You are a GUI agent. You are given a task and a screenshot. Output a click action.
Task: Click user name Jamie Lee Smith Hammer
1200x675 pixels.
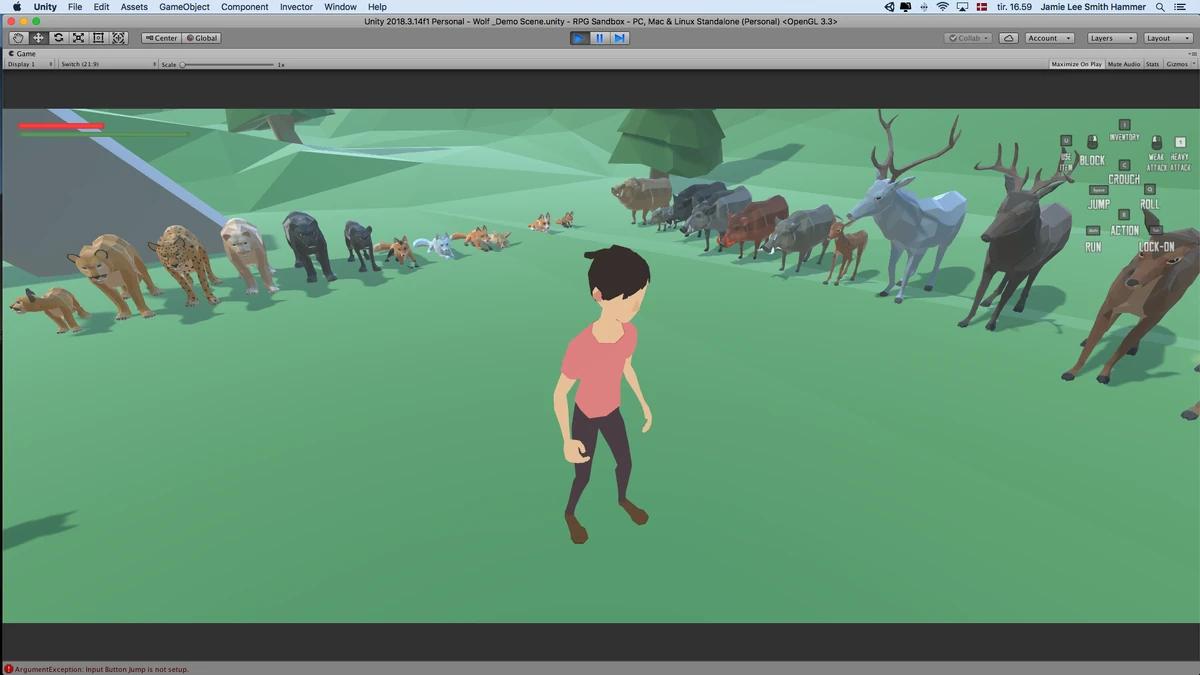point(1095,7)
